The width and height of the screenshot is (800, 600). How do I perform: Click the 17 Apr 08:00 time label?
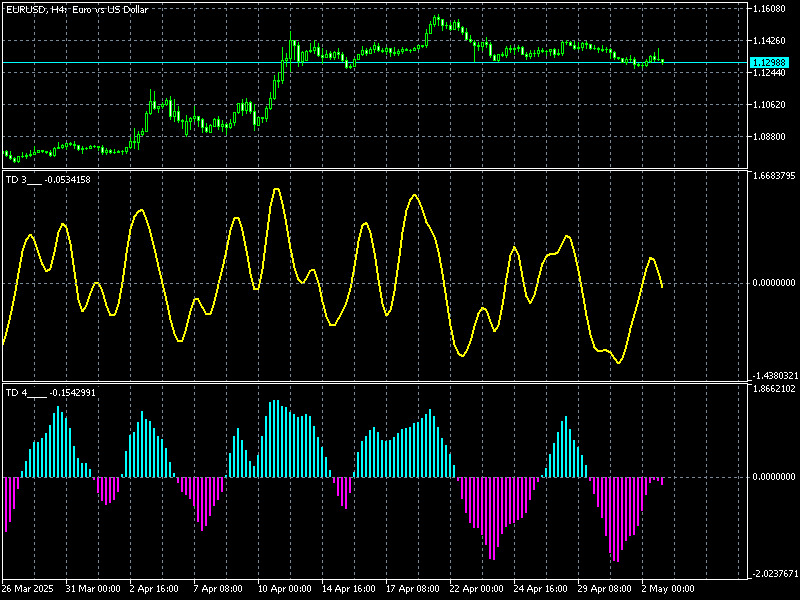[413, 589]
